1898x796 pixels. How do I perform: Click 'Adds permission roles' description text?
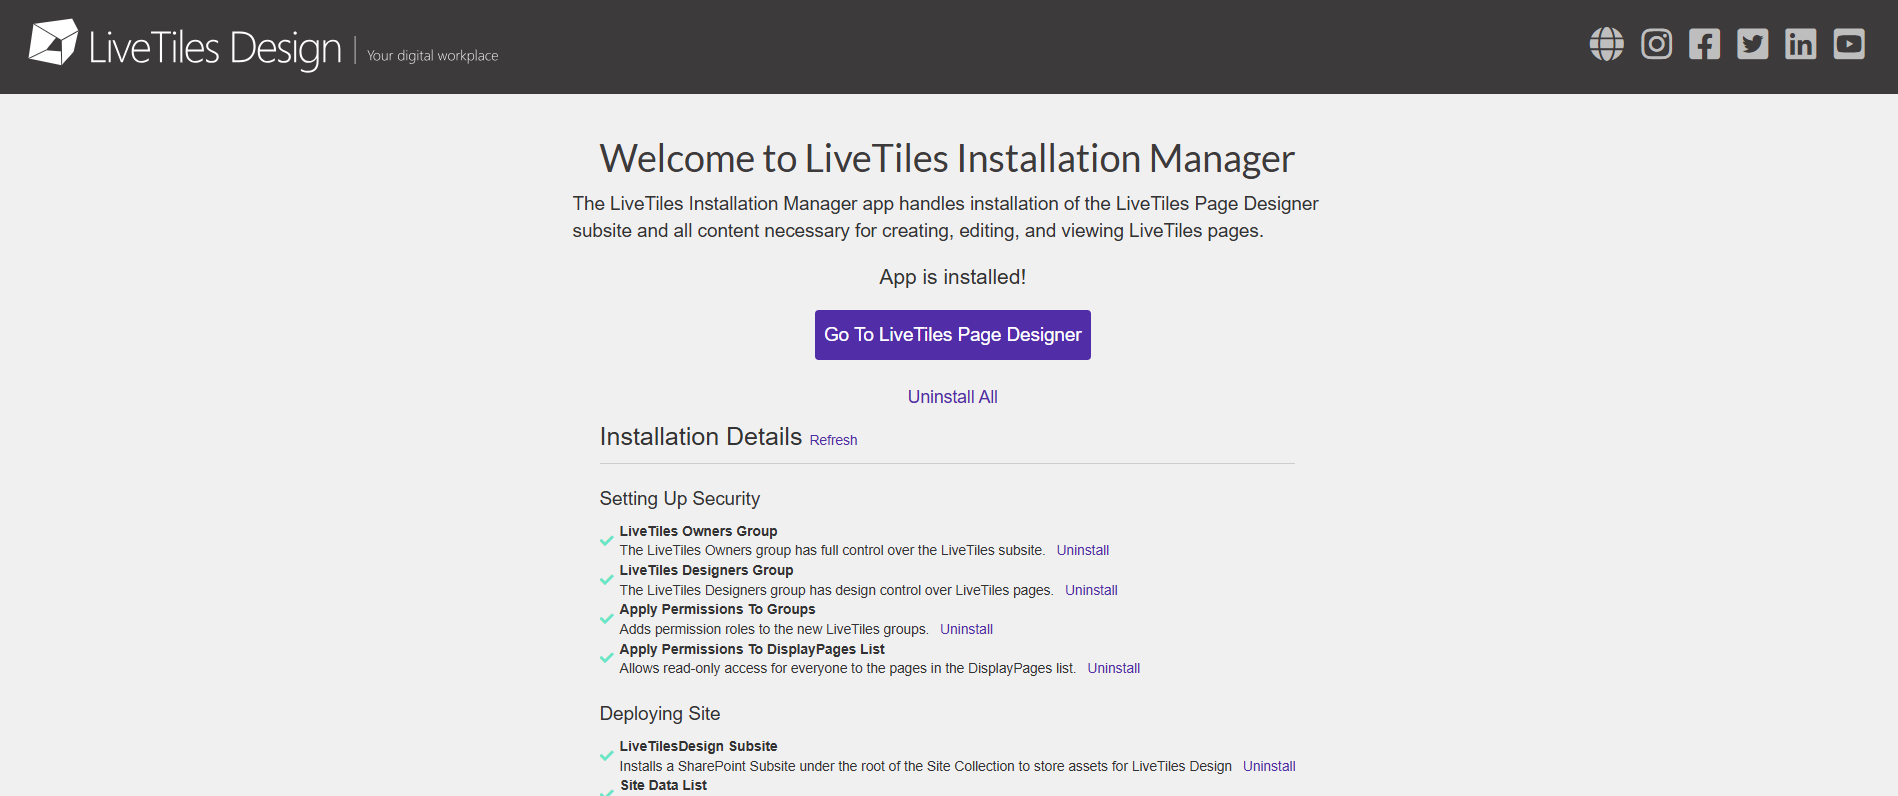pos(774,629)
